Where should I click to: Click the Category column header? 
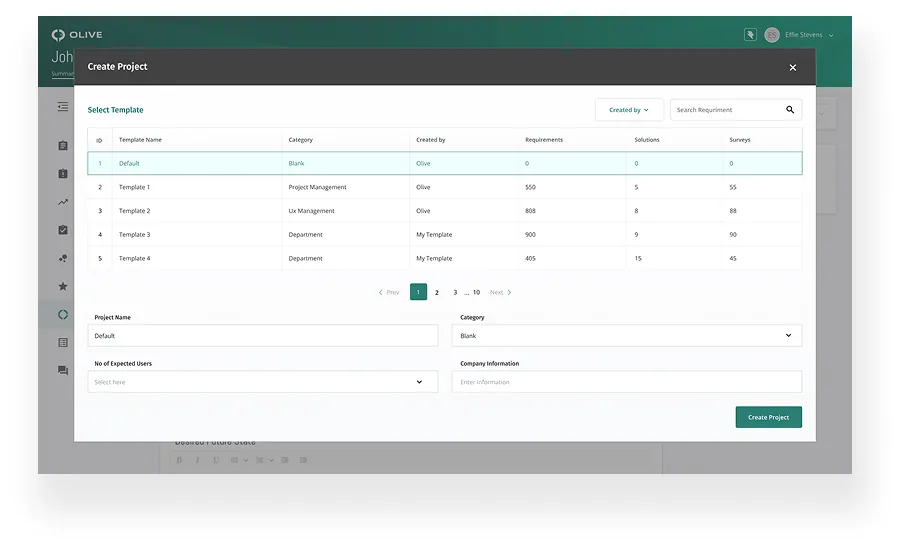click(300, 140)
